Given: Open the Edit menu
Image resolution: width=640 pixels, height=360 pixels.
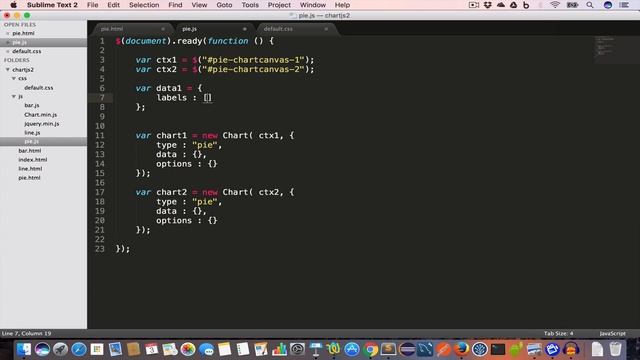Looking at the screenshot, I should pyautogui.click(x=113, y=5).
